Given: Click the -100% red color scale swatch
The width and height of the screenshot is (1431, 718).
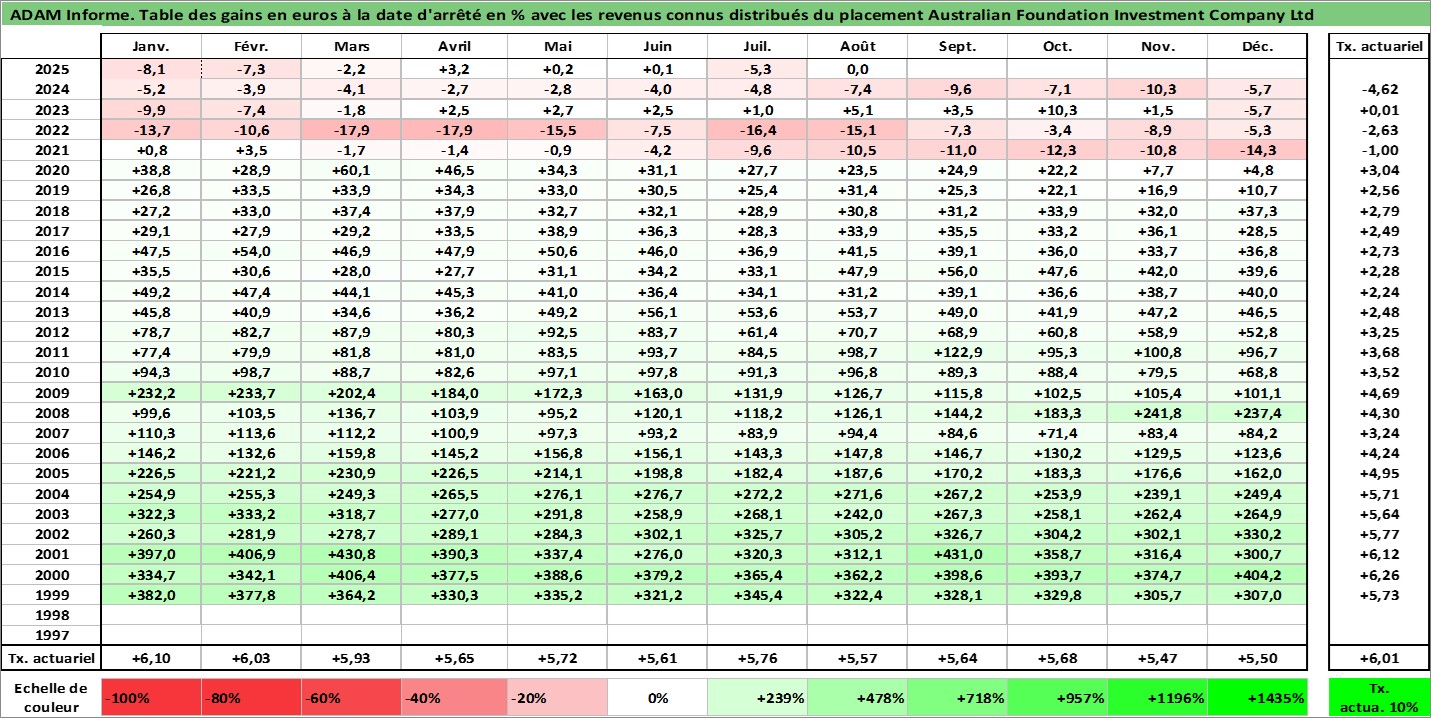Looking at the screenshot, I should click(x=152, y=698).
